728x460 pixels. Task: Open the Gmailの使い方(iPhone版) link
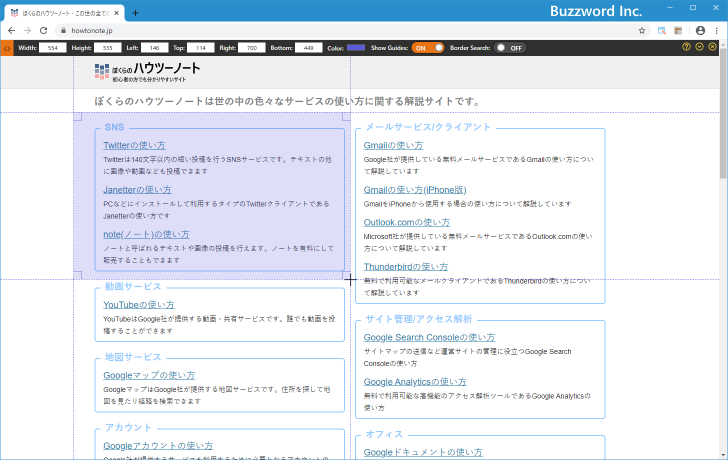pyautogui.click(x=415, y=190)
